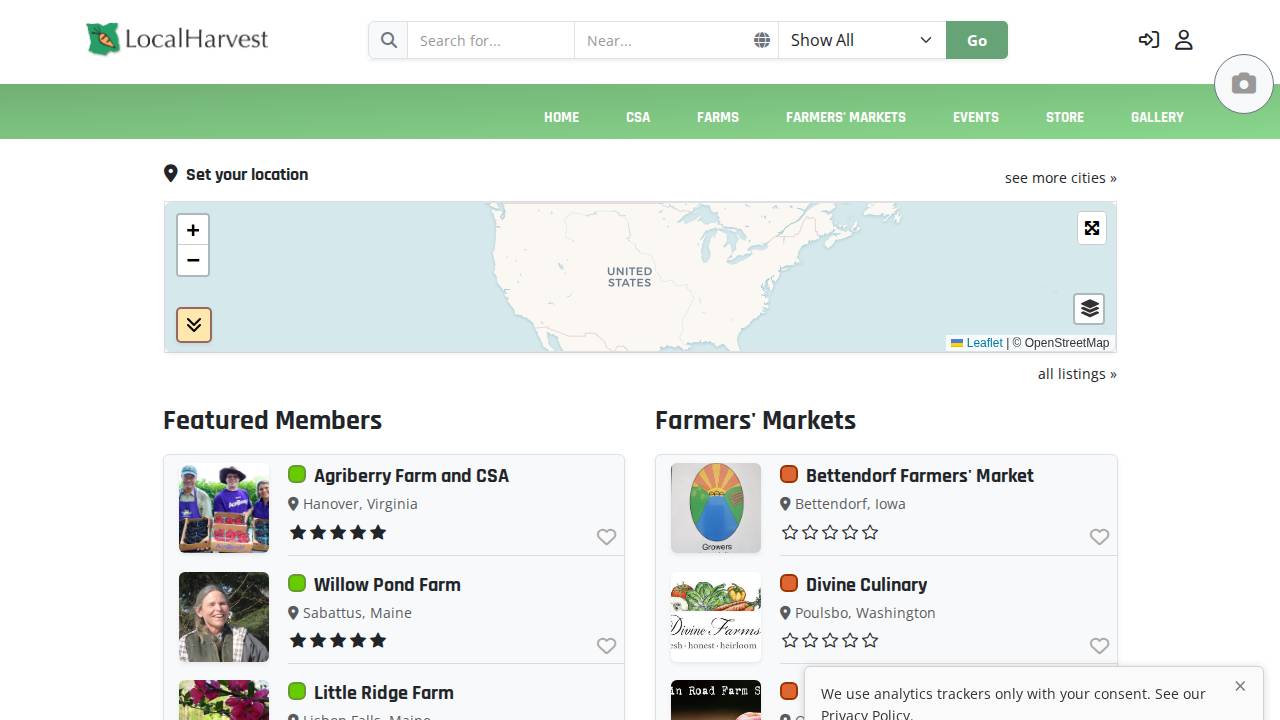Click the location pin beside Set your location
1280x720 pixels.
[x=171, y=173]
